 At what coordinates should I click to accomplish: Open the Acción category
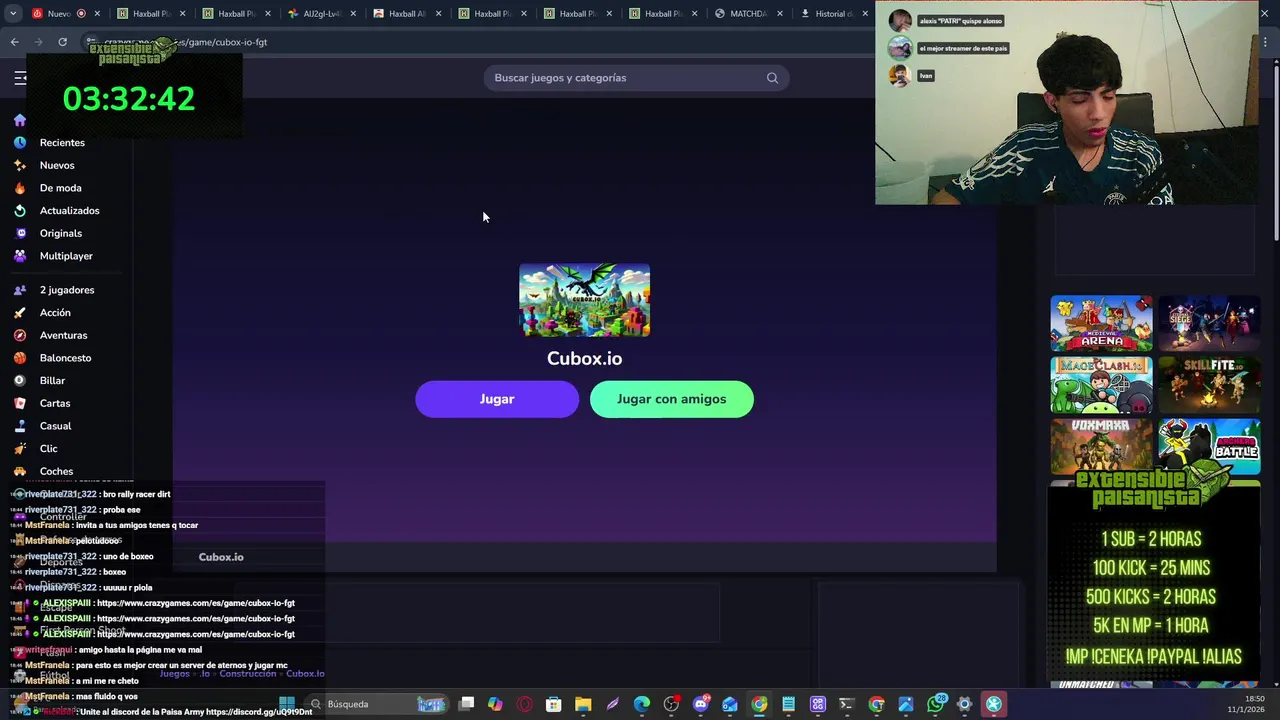(55, 313)
